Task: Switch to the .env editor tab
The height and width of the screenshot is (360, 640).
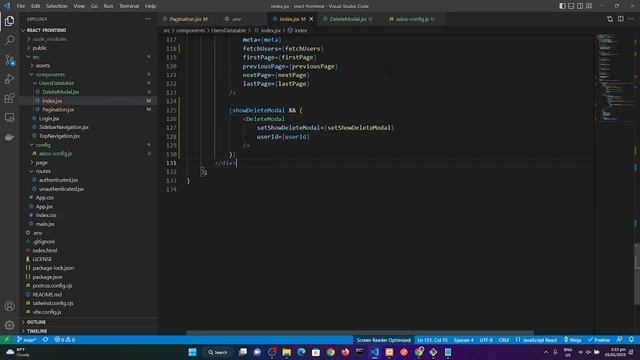Action: click(236, 19)
